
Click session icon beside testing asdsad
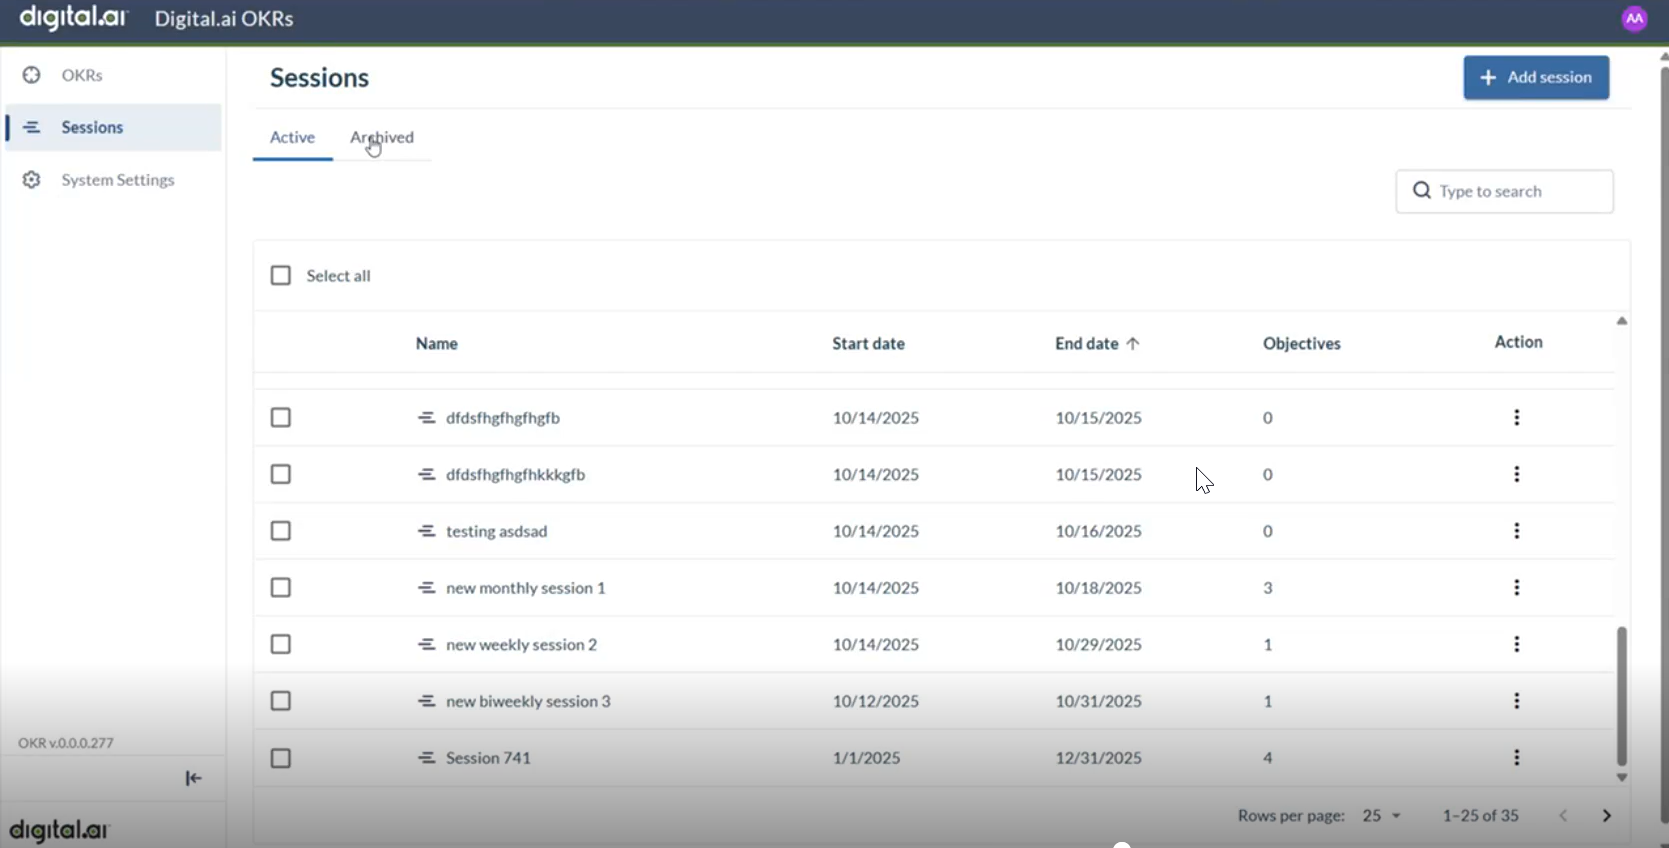(x=426, y=531)
